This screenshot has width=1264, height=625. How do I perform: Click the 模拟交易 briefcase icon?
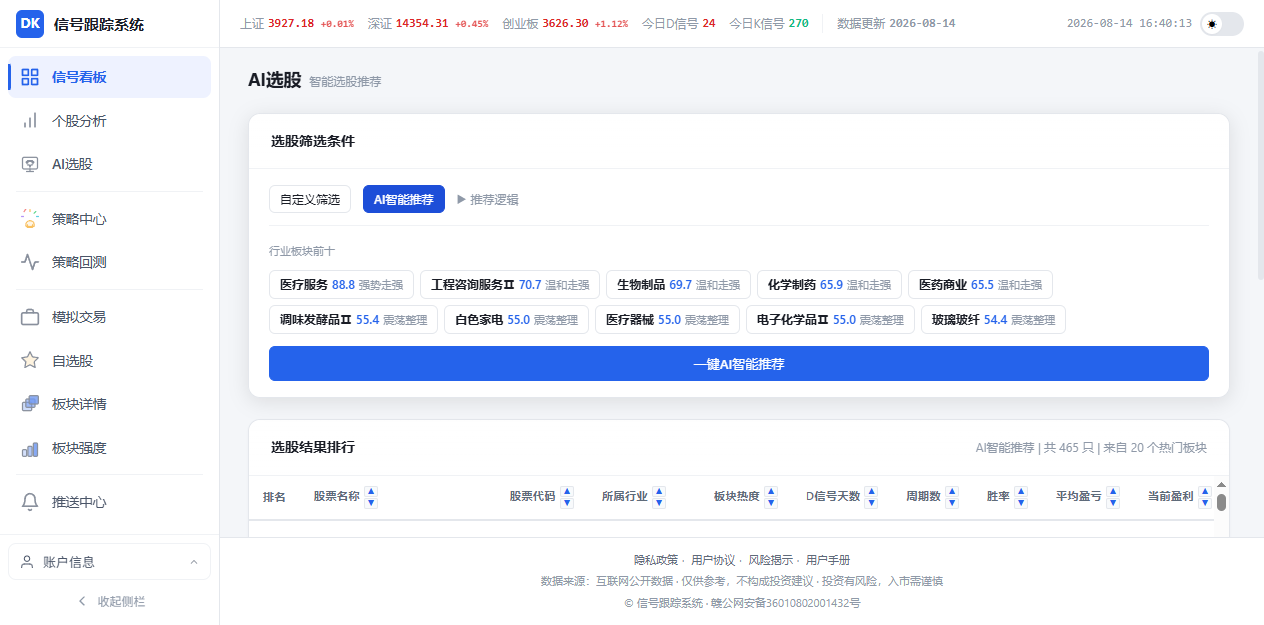pyautogui.click(x=30, y=317)
